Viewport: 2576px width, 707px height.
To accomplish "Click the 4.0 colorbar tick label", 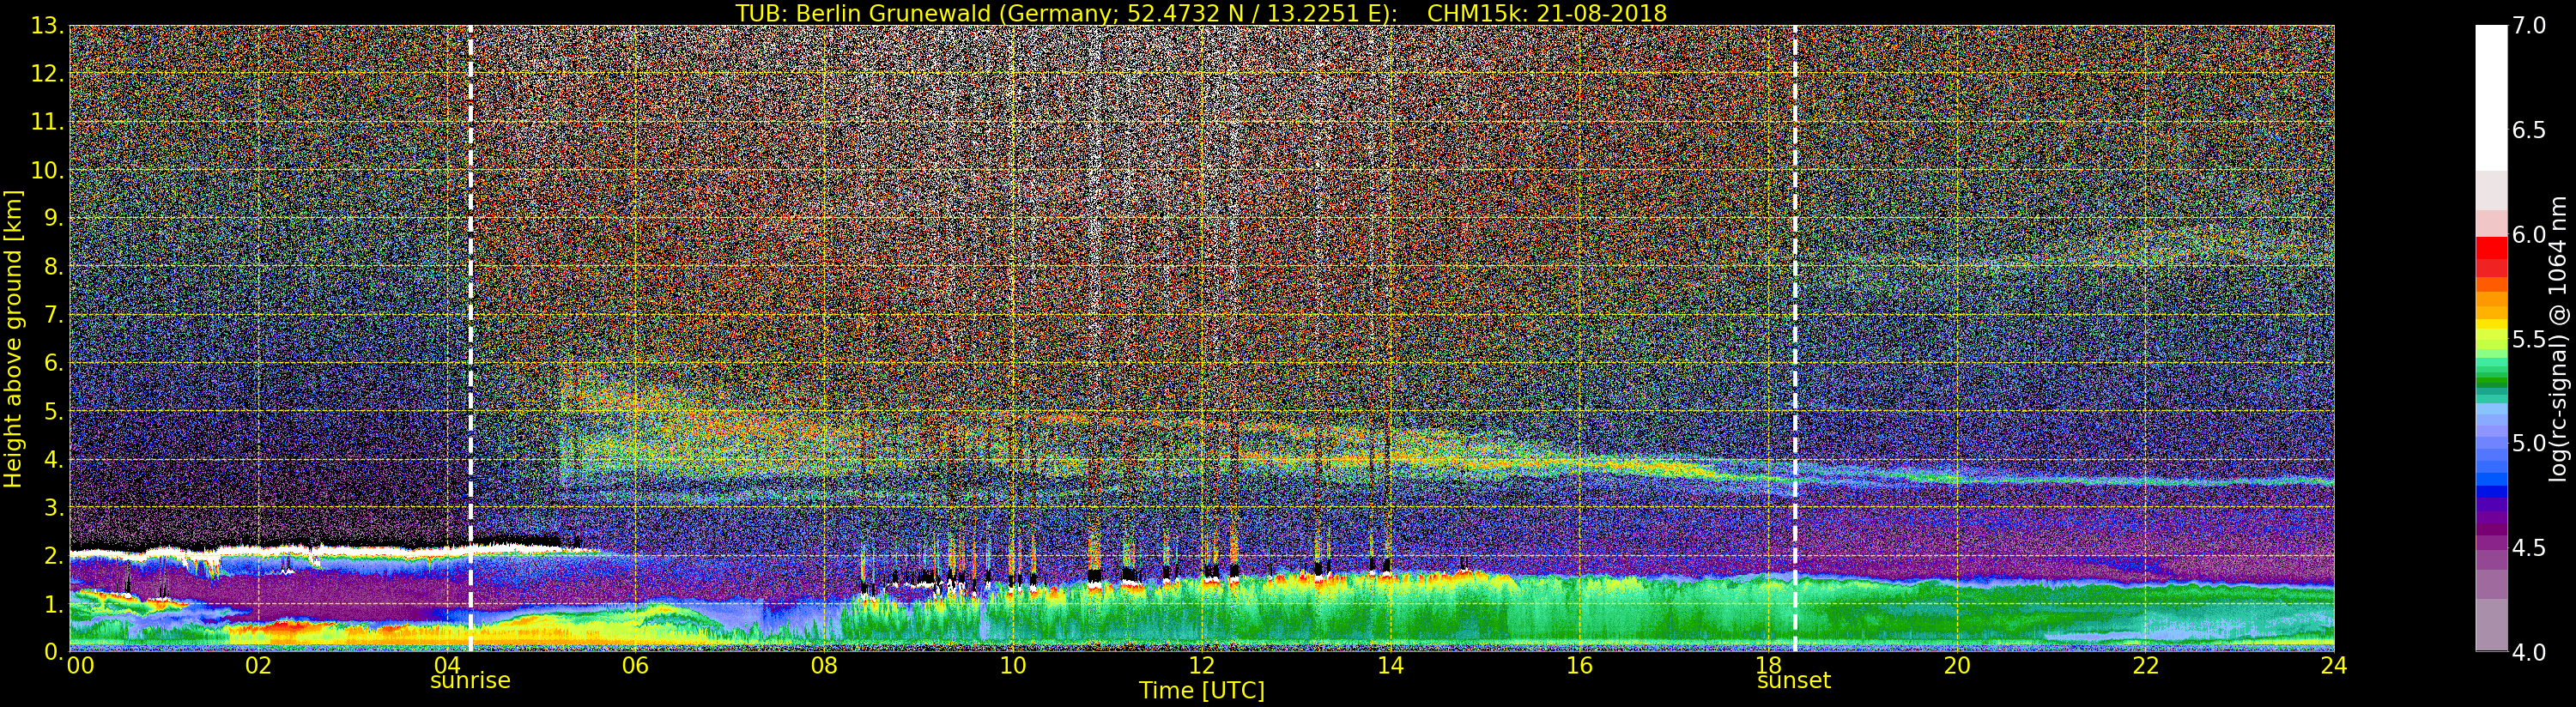I will (x=2529, y=652).
